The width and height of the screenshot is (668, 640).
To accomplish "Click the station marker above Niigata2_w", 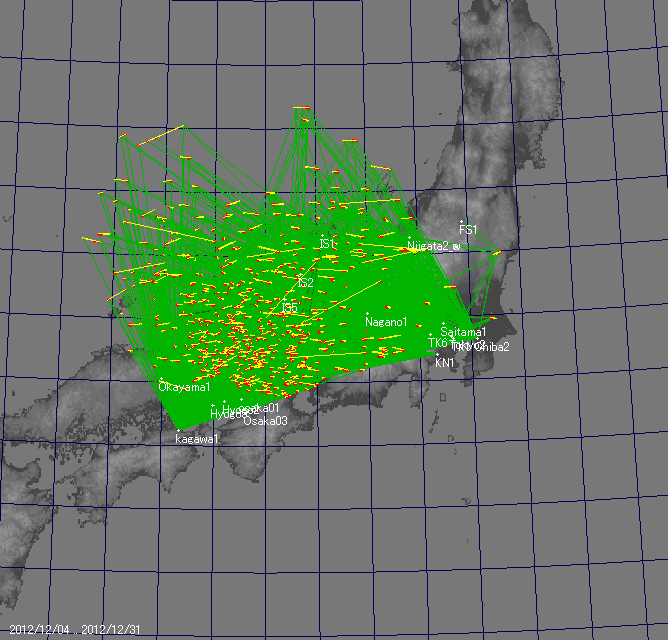I will tap(409, 237).
